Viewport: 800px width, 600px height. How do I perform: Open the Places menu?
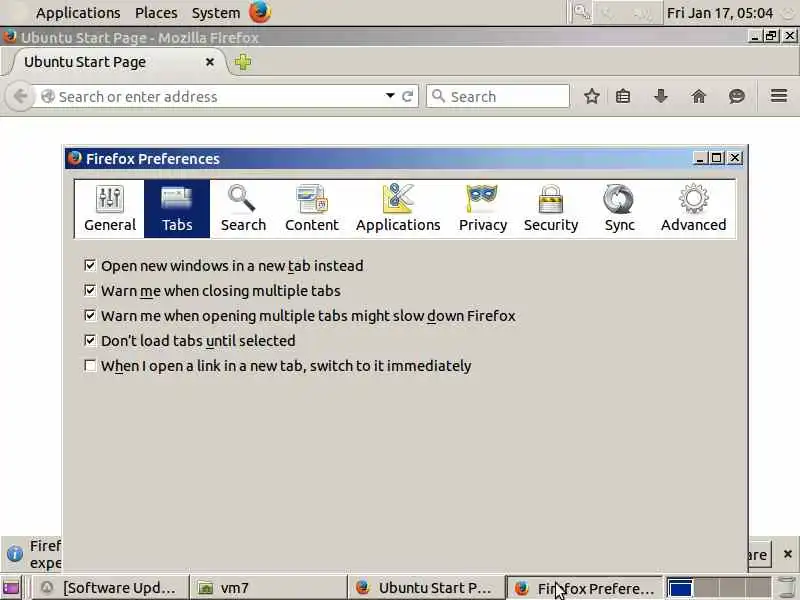point(156,13)
